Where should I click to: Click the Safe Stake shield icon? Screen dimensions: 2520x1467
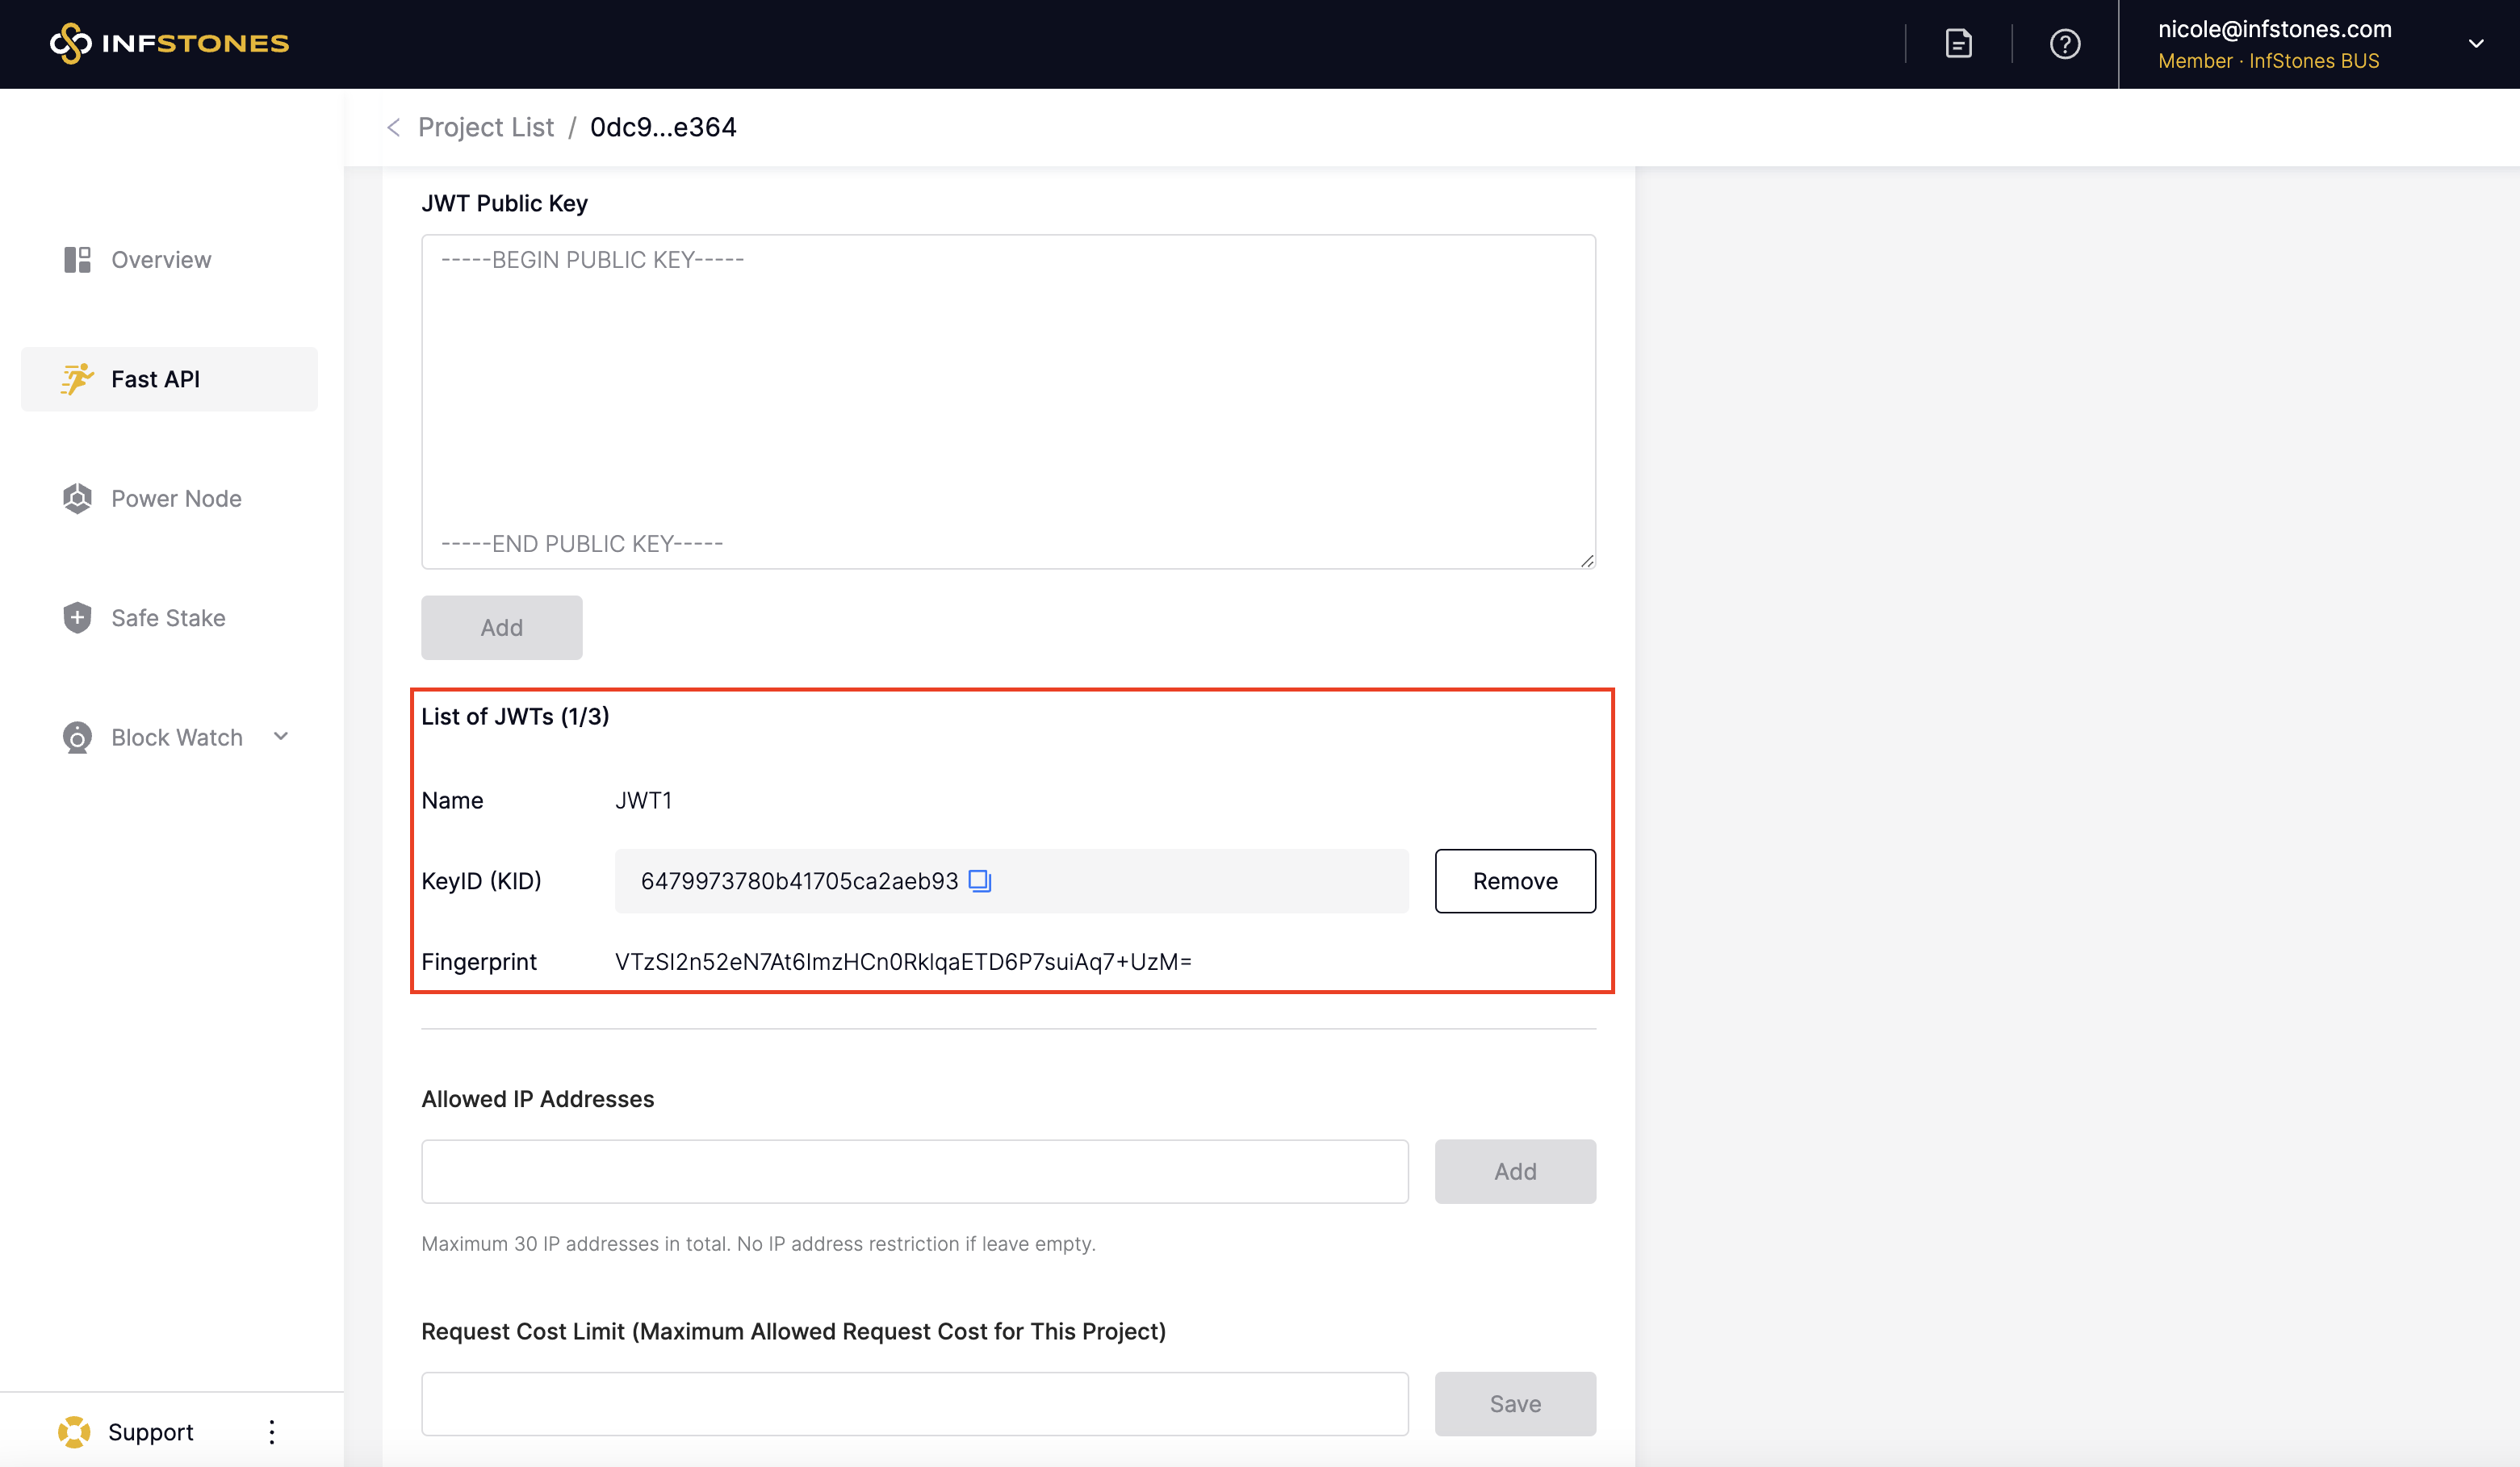click(x=77, y=618)
